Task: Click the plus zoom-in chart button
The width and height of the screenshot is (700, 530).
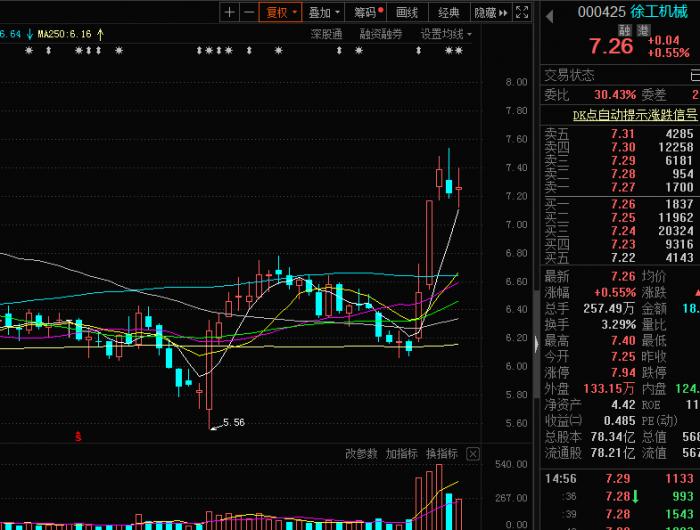Action: point(230,12)
